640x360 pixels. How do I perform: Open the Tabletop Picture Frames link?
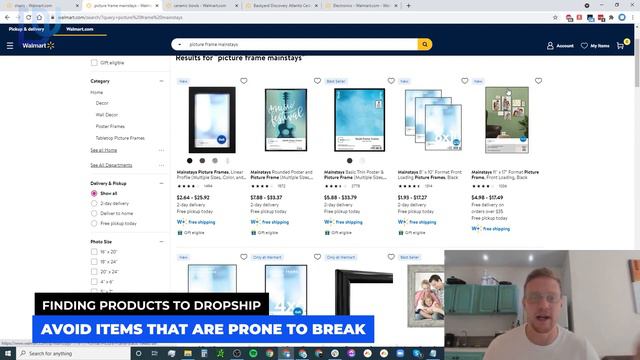pyautogui.click(x=120, y=138)
